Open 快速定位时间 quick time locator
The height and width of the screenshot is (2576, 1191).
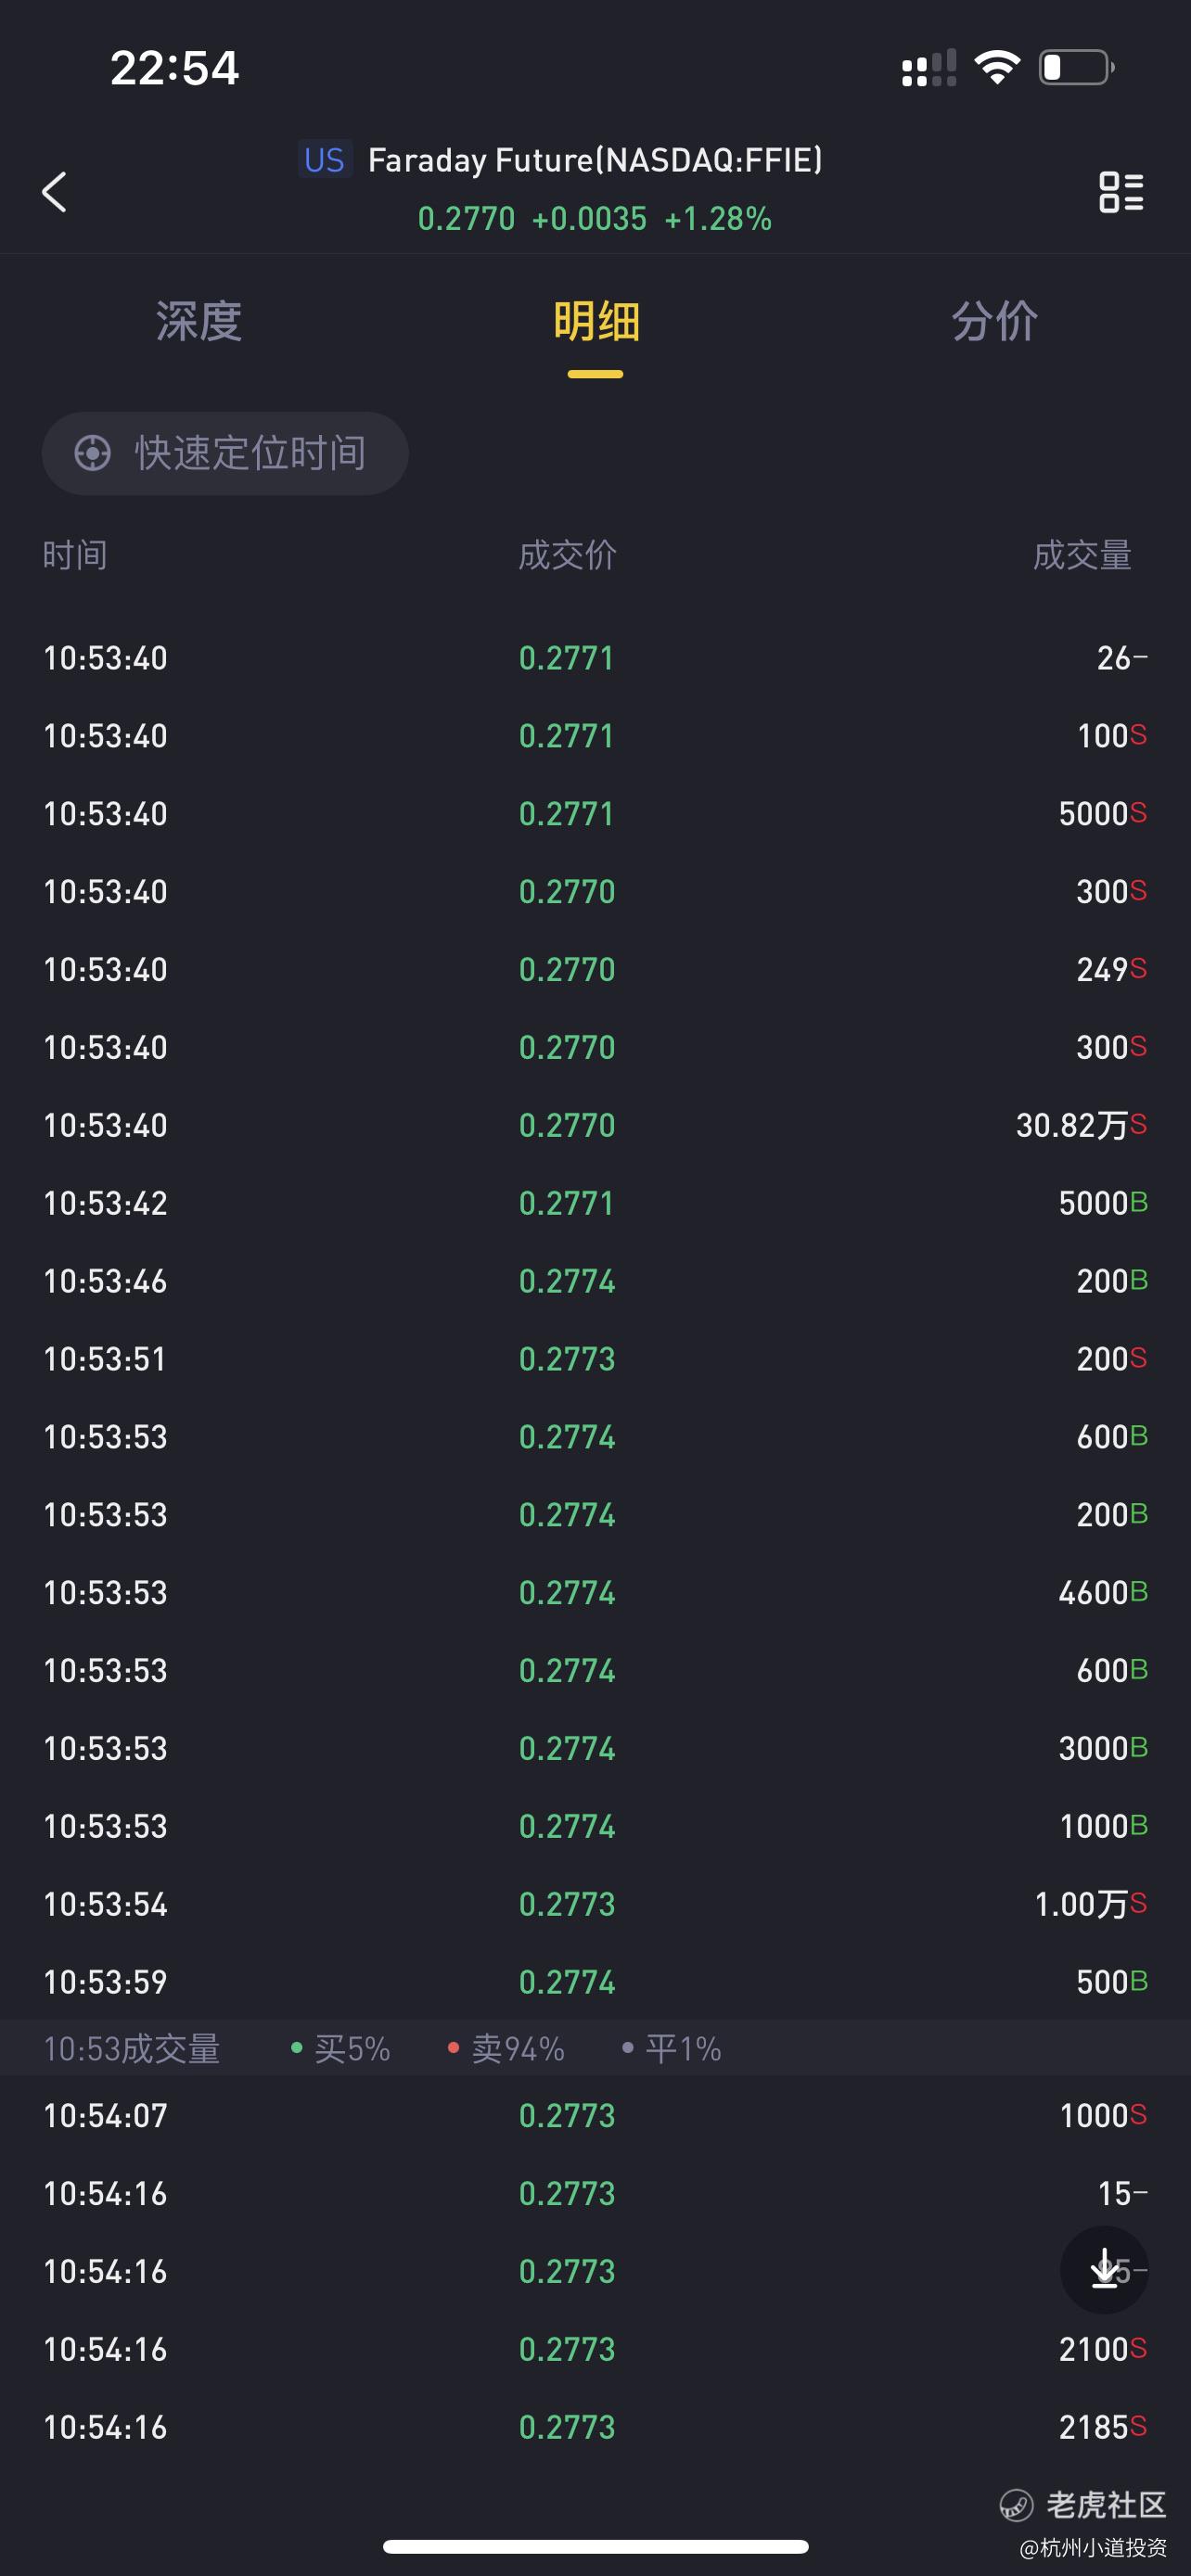point(225,453)
